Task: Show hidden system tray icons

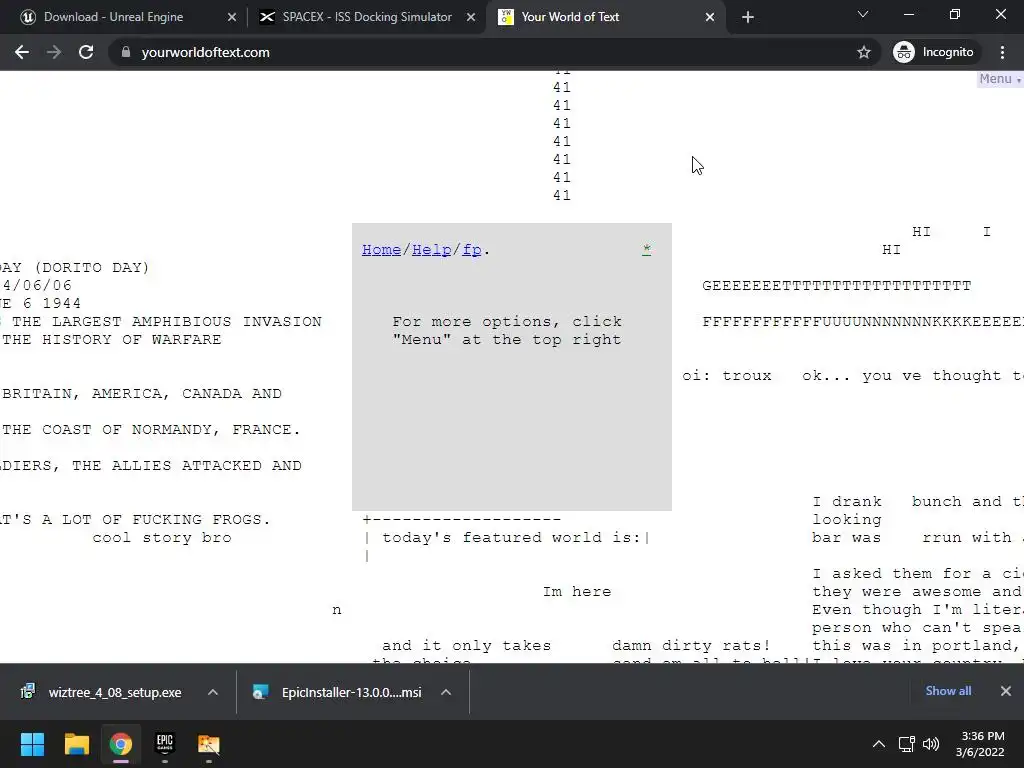Action: point(879,744)
